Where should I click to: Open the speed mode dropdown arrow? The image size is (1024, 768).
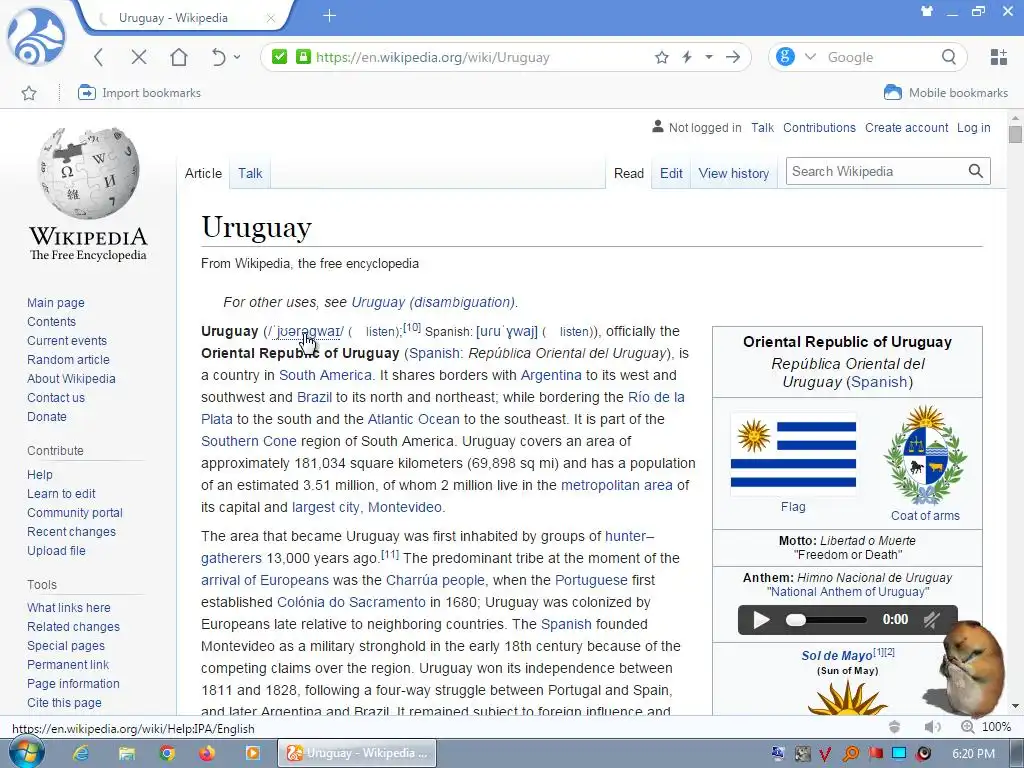click(x=709, y=57)
